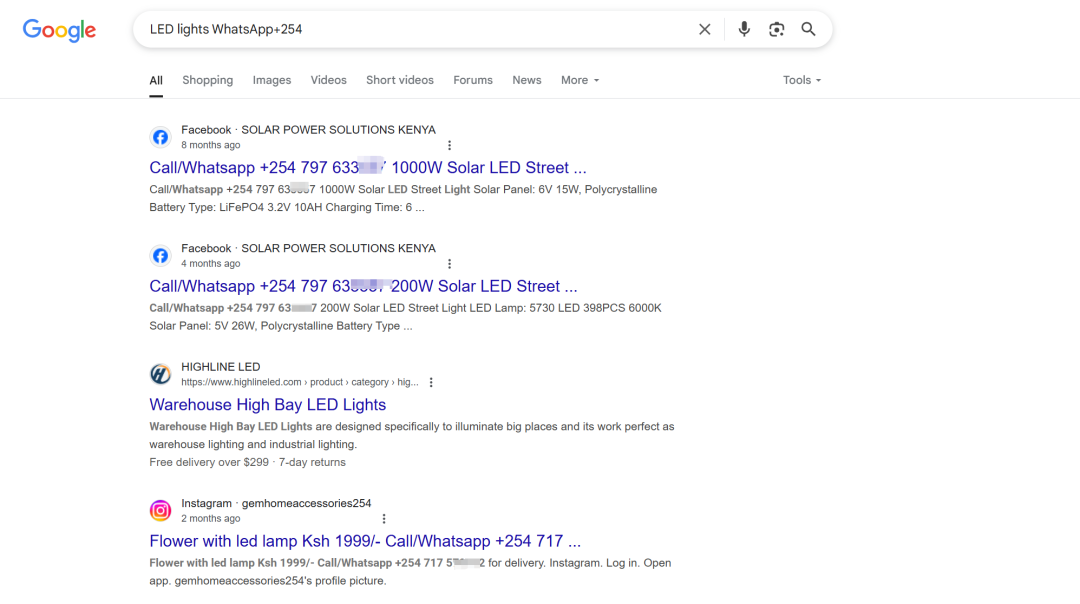Switch to the News tab

(x=527, y=81)
